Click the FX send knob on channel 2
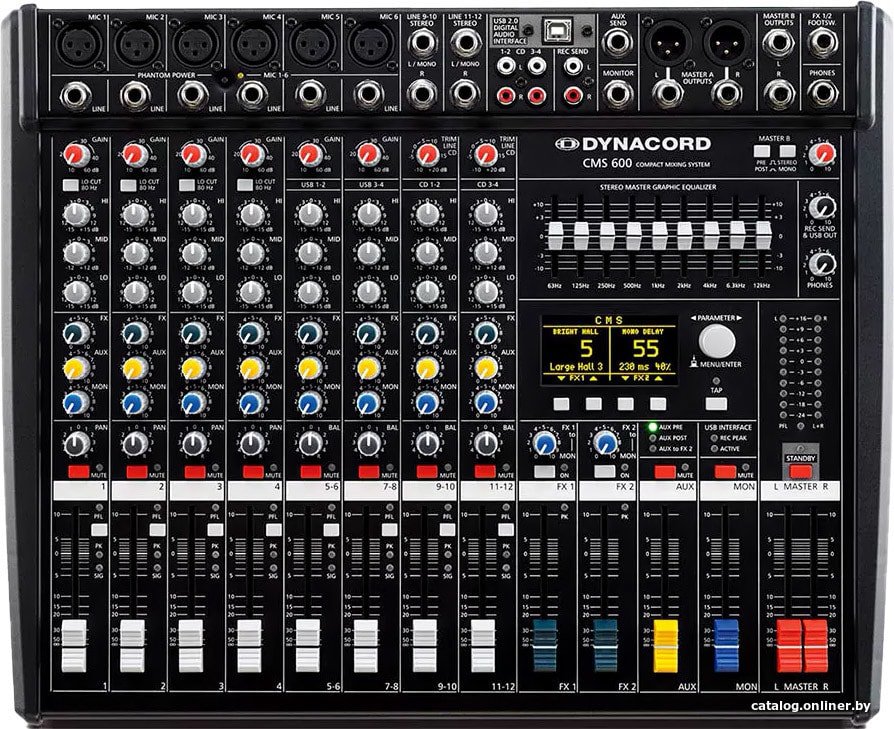This screenshot has height=729, width=894. (x=135, y=333)
